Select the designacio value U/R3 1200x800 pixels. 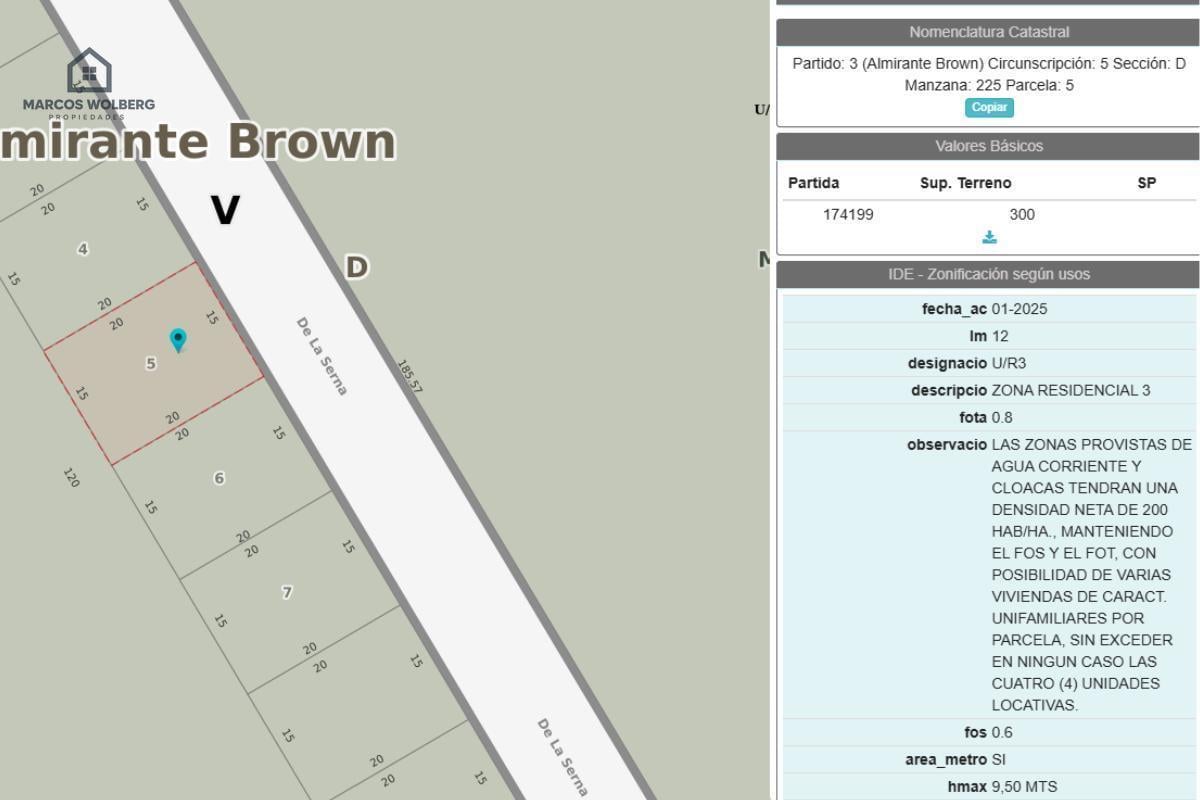click(1009, 363)
